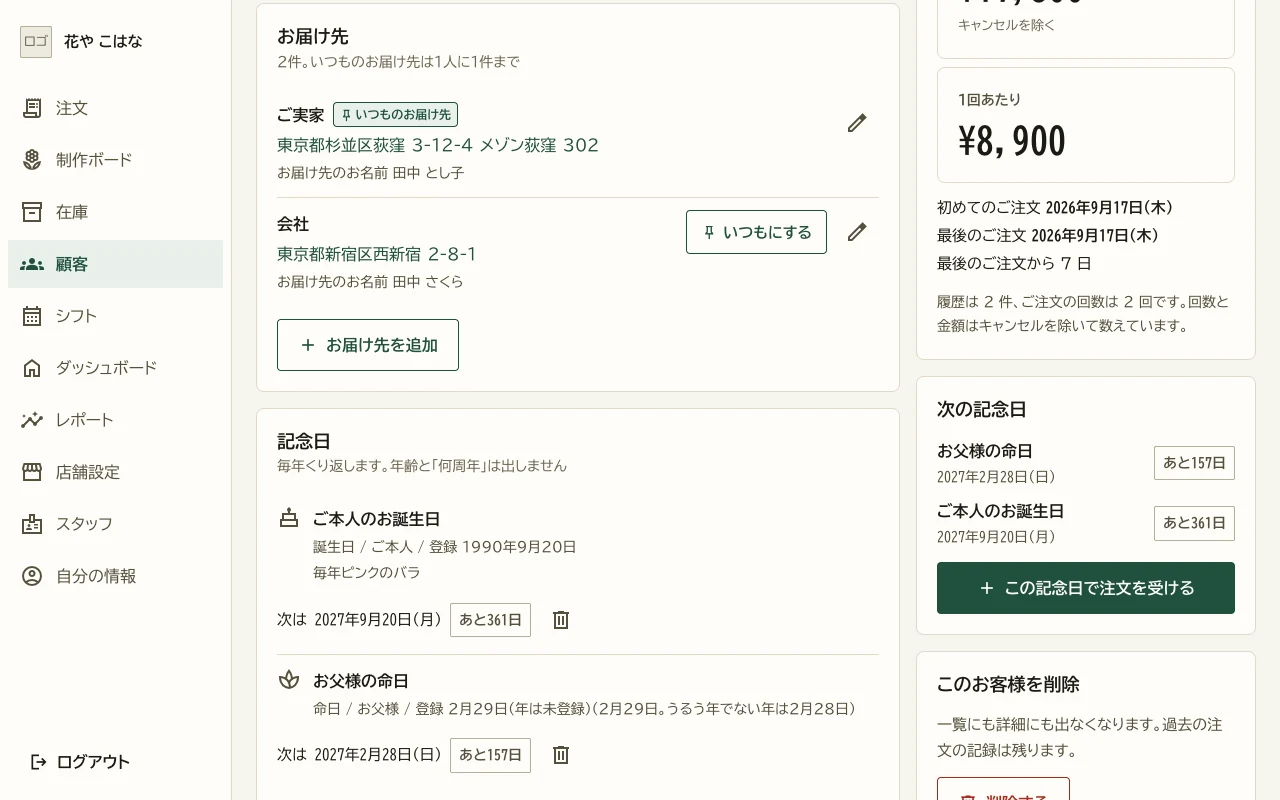Edit the ご実家 delivery address pencil icon

click(x=857, y=123)
